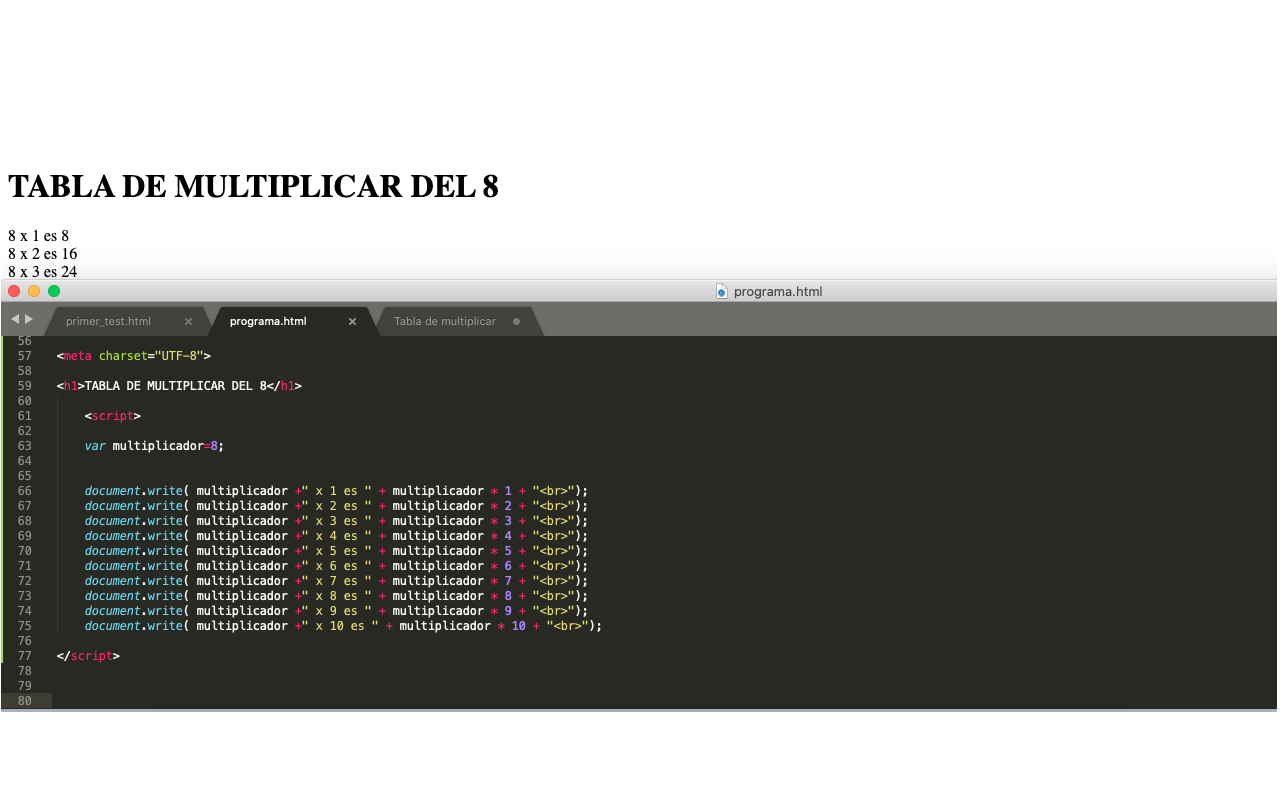
Task: Click the red close window button
Action: (14, 291)
